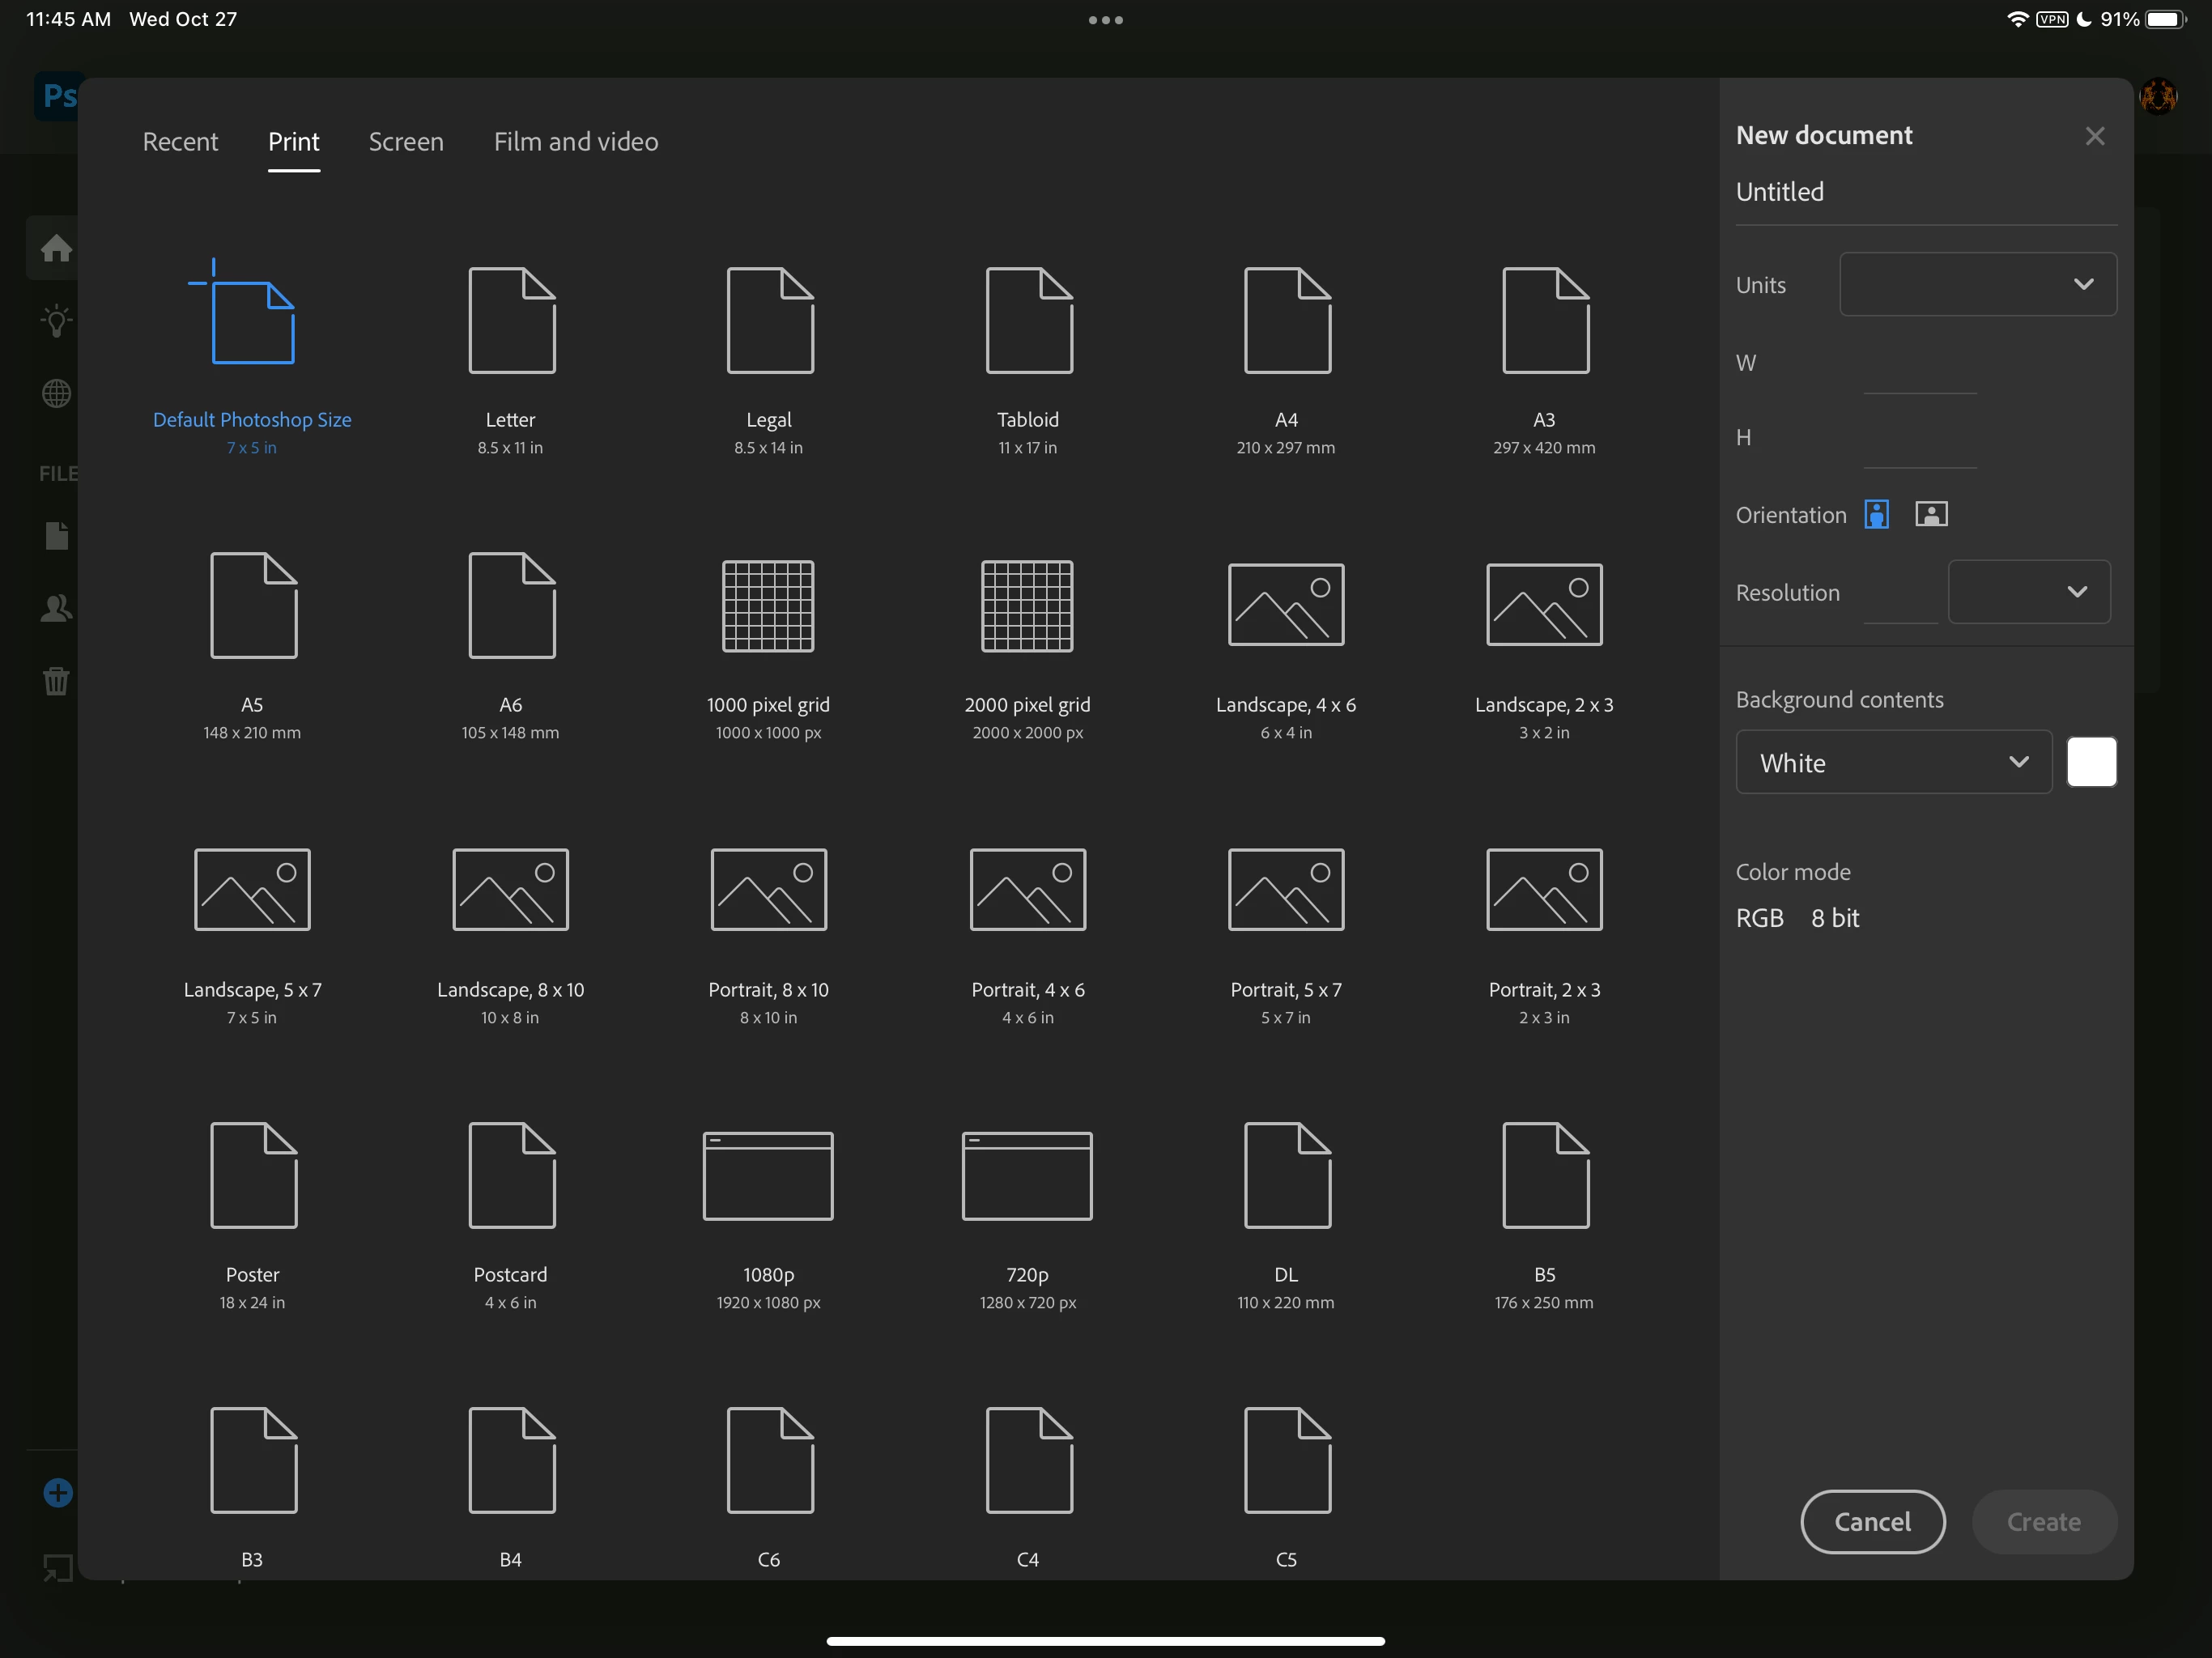Open the Deleted trash icon

(56, 681)
